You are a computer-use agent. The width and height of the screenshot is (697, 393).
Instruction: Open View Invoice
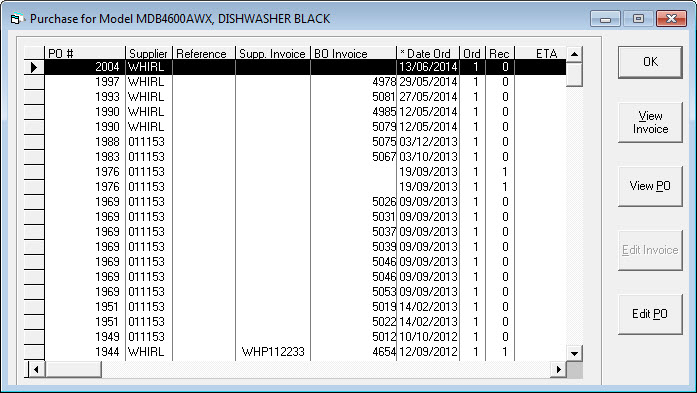[650, 122]
